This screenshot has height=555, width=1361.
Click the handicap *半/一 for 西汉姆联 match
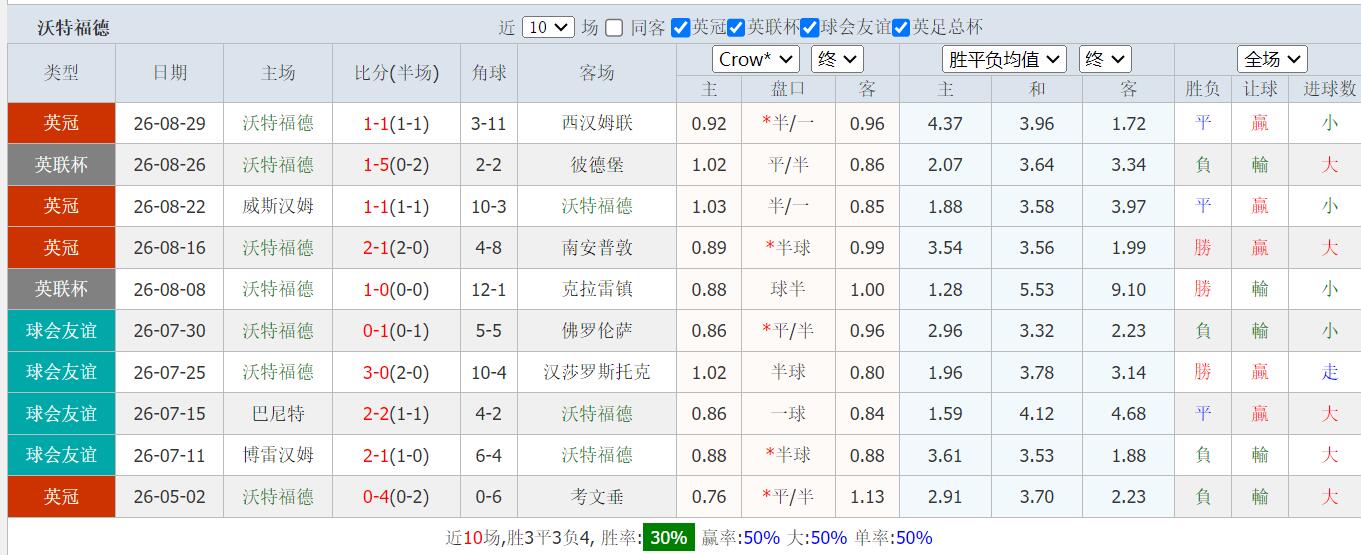point(788,124)
